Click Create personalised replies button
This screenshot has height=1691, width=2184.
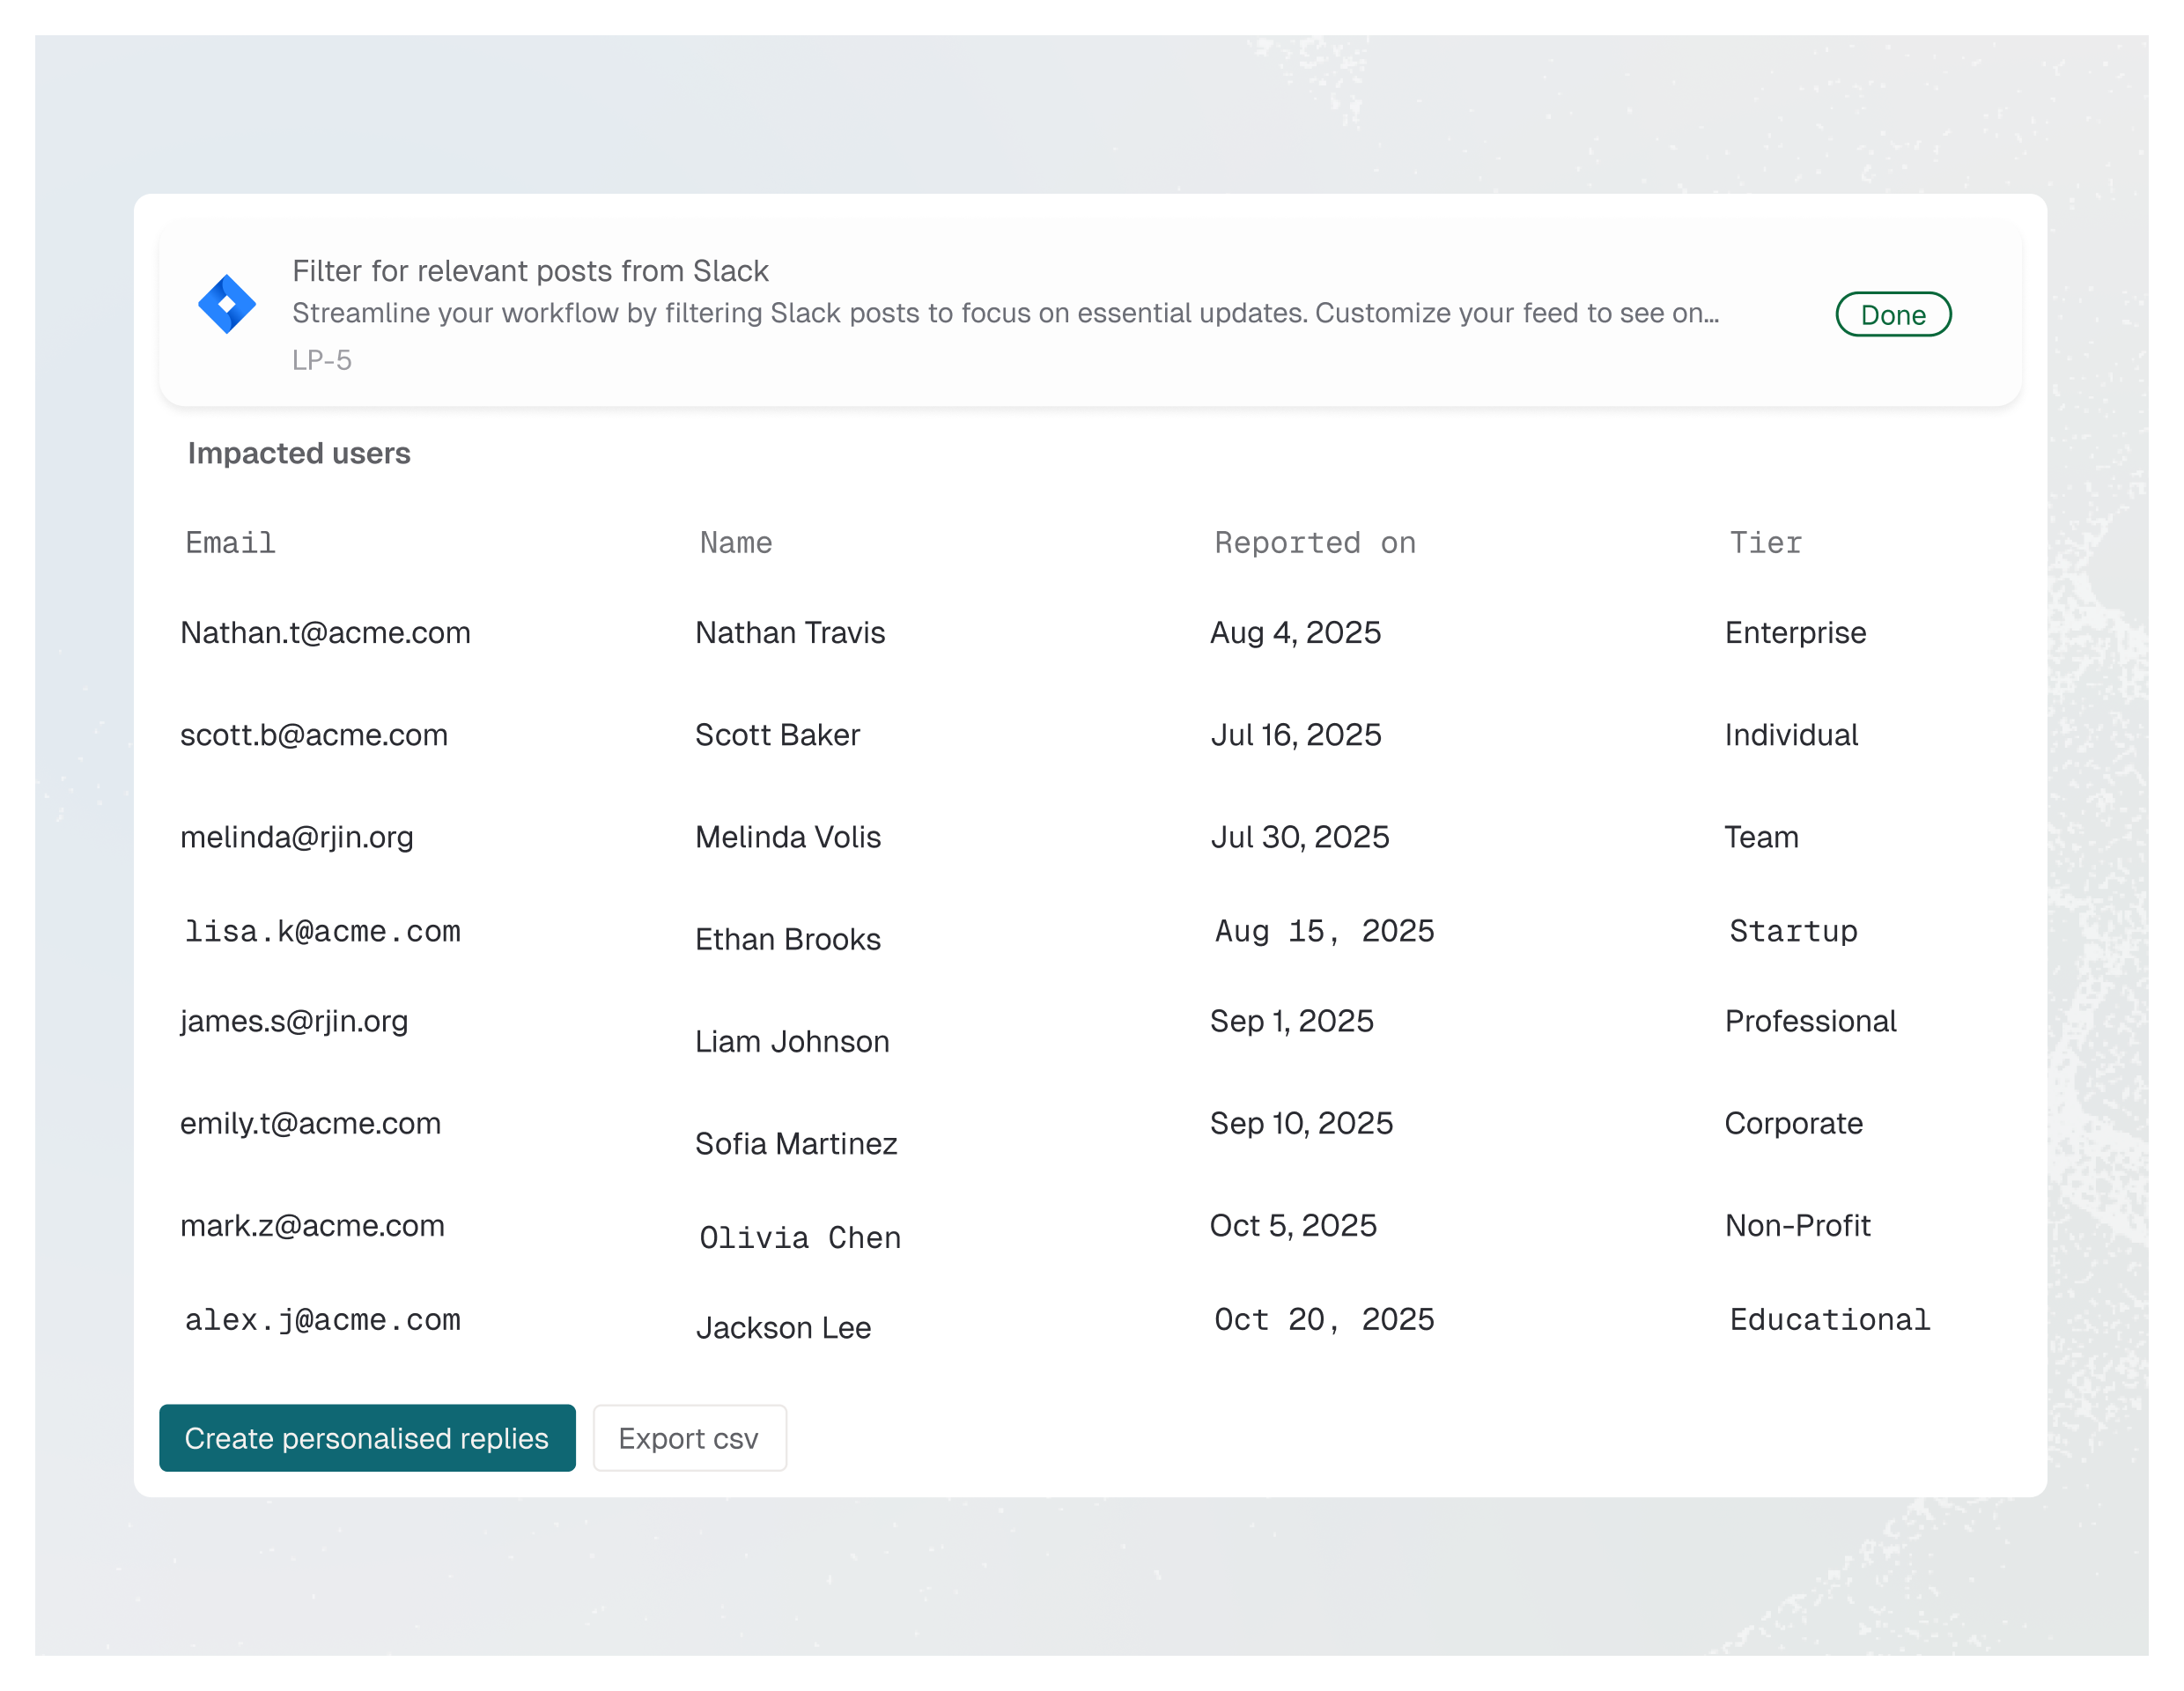(367, 1438)
